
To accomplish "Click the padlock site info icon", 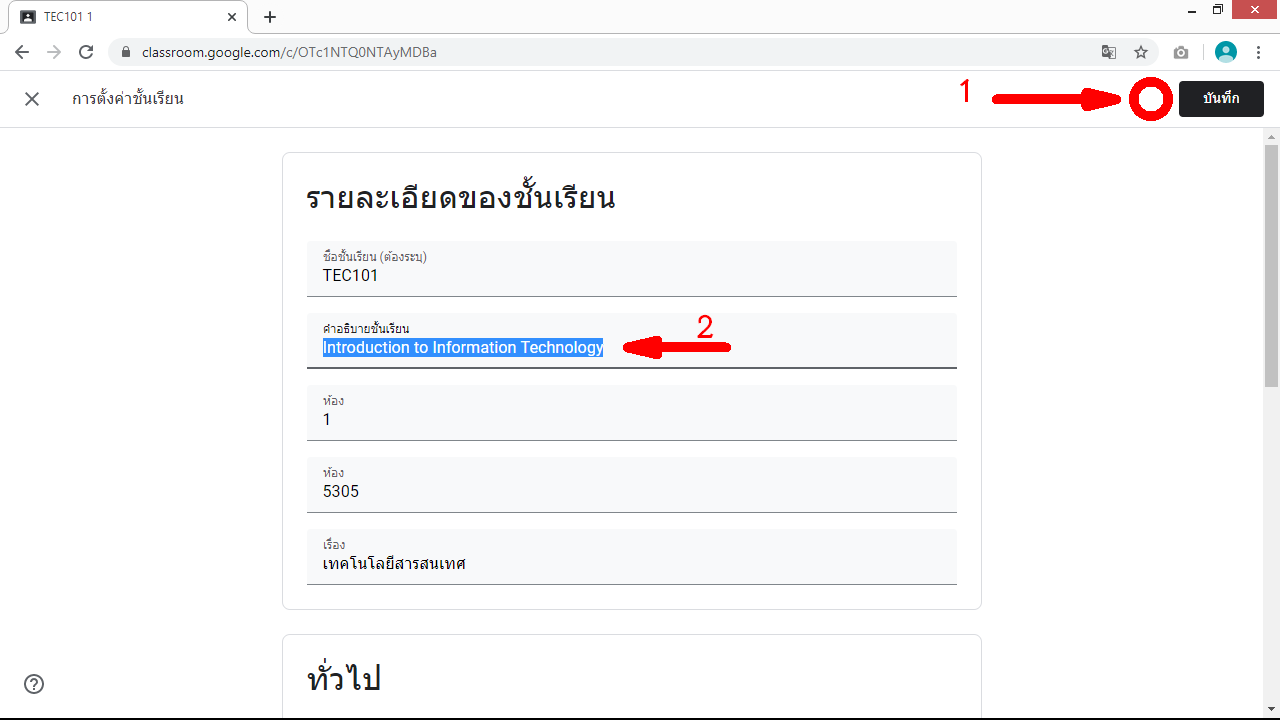I will (126, 52).
